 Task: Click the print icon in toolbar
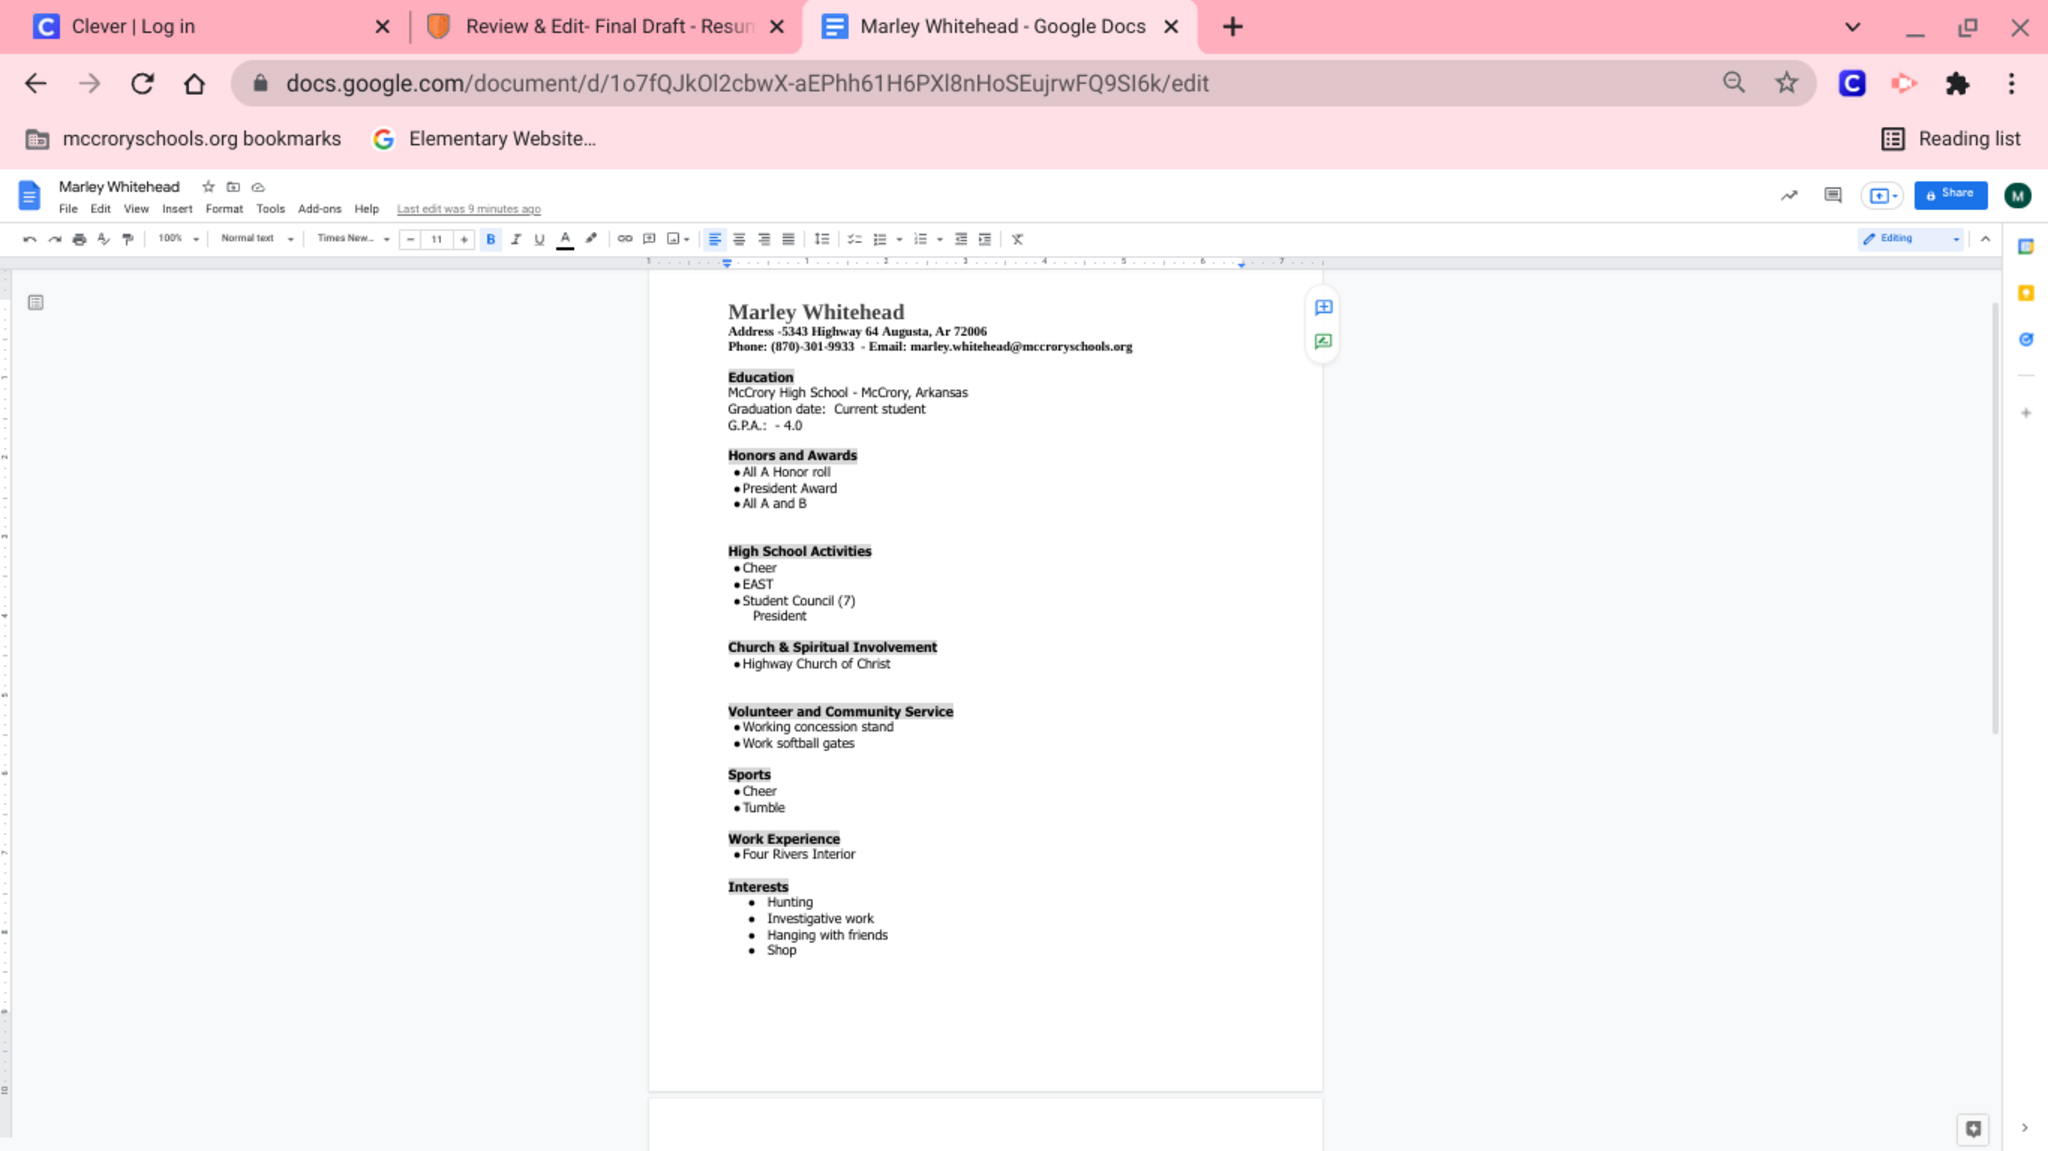click(x=79, y=239)
